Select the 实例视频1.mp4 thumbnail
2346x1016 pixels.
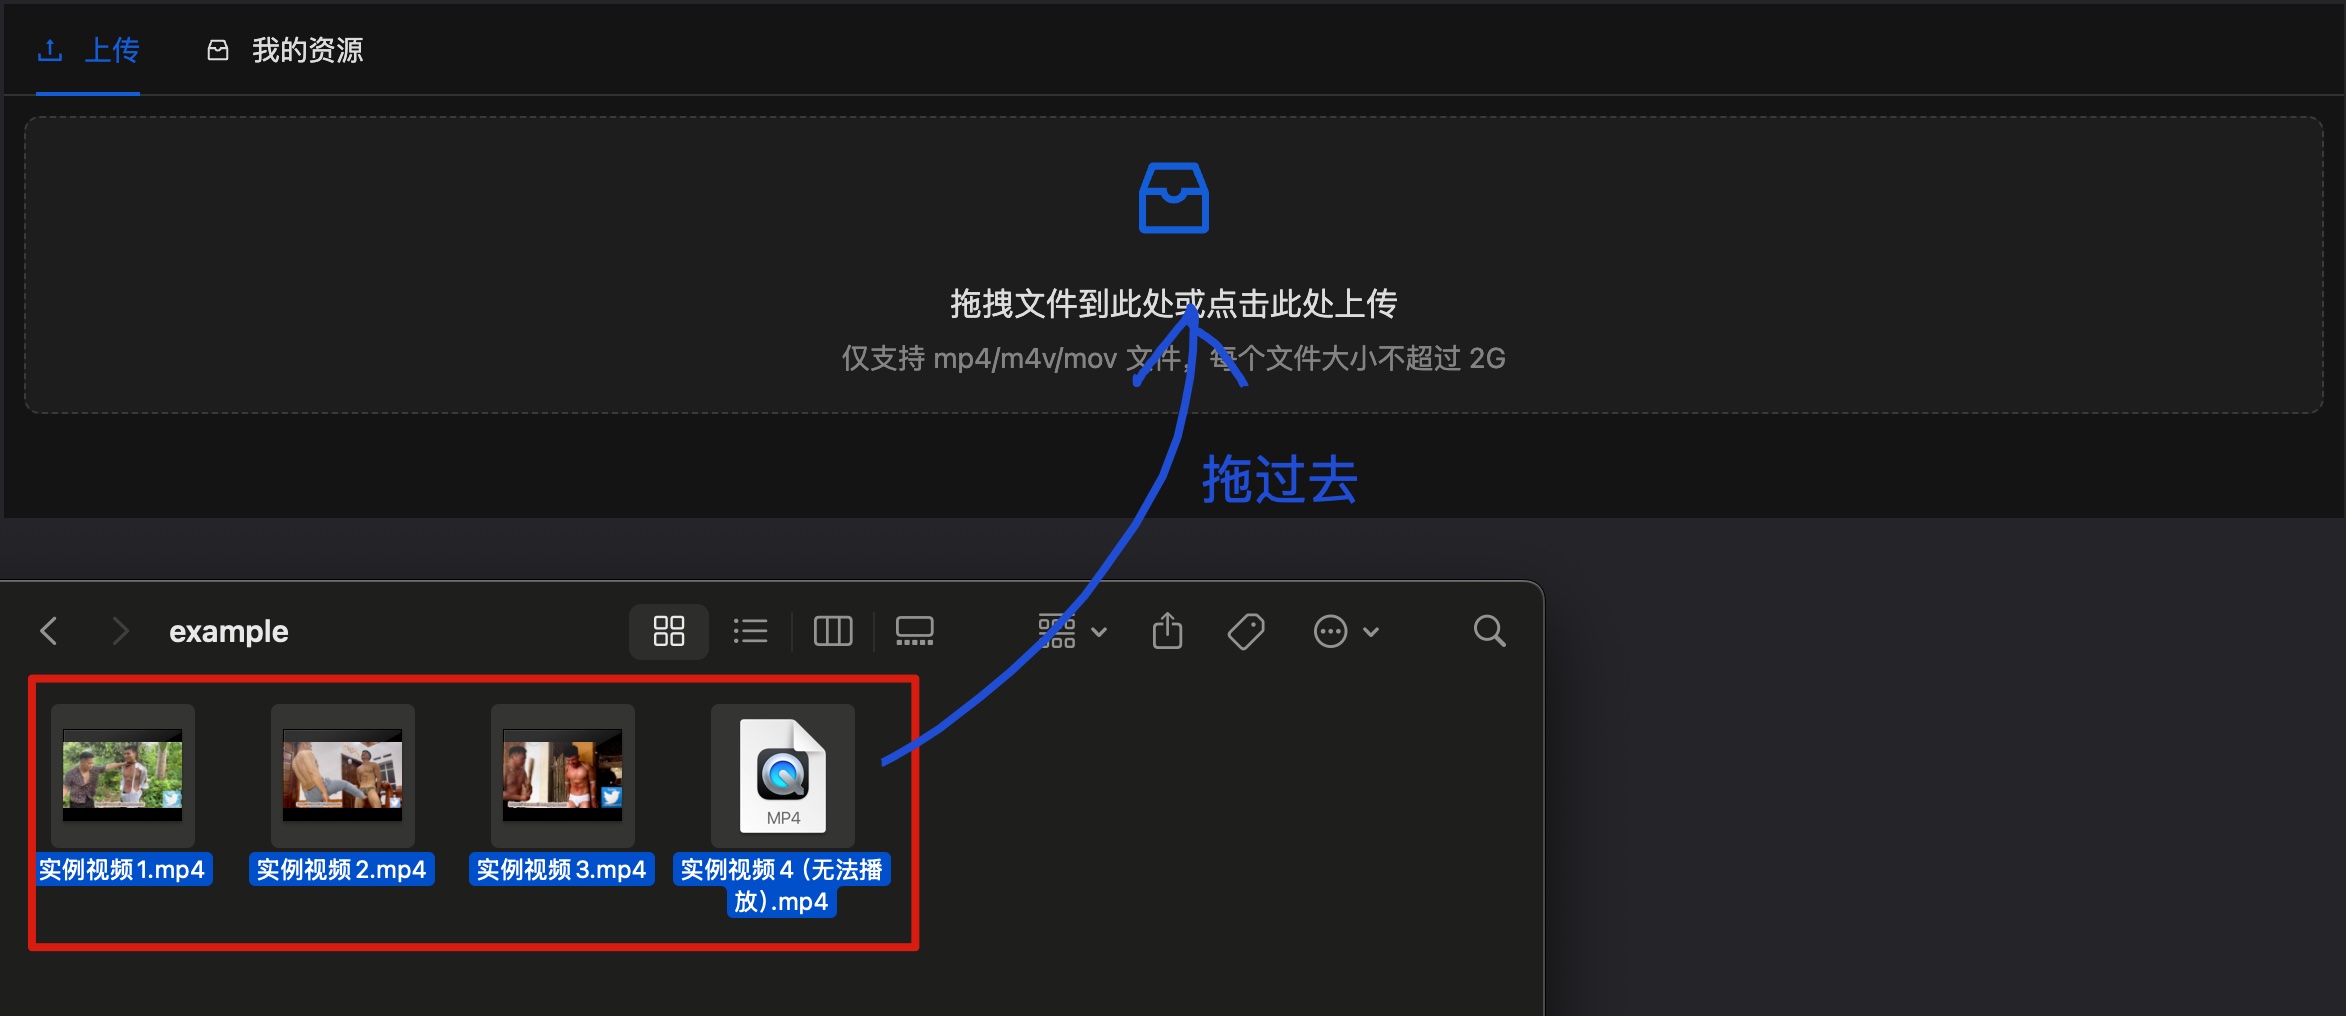point(122,775)
